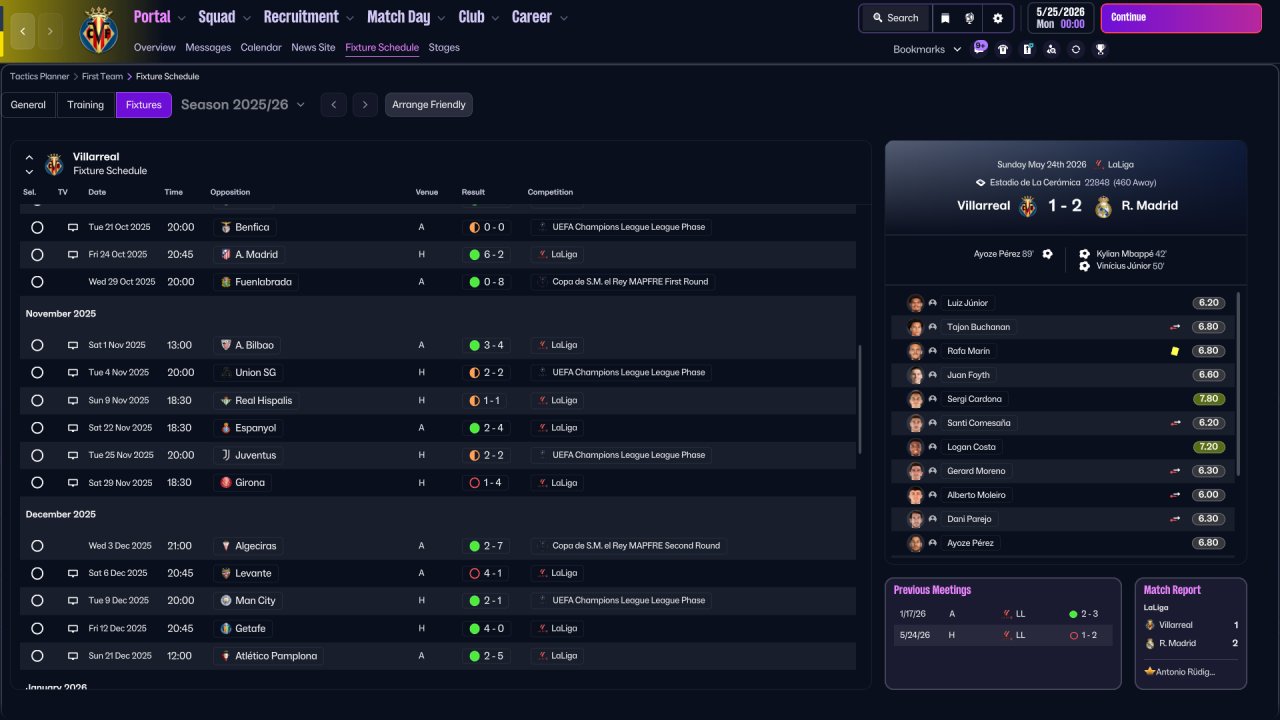Click Luiz Júnior player portrait
Viewport: 1280px width, 720px height.
click(x=915, y=303)
